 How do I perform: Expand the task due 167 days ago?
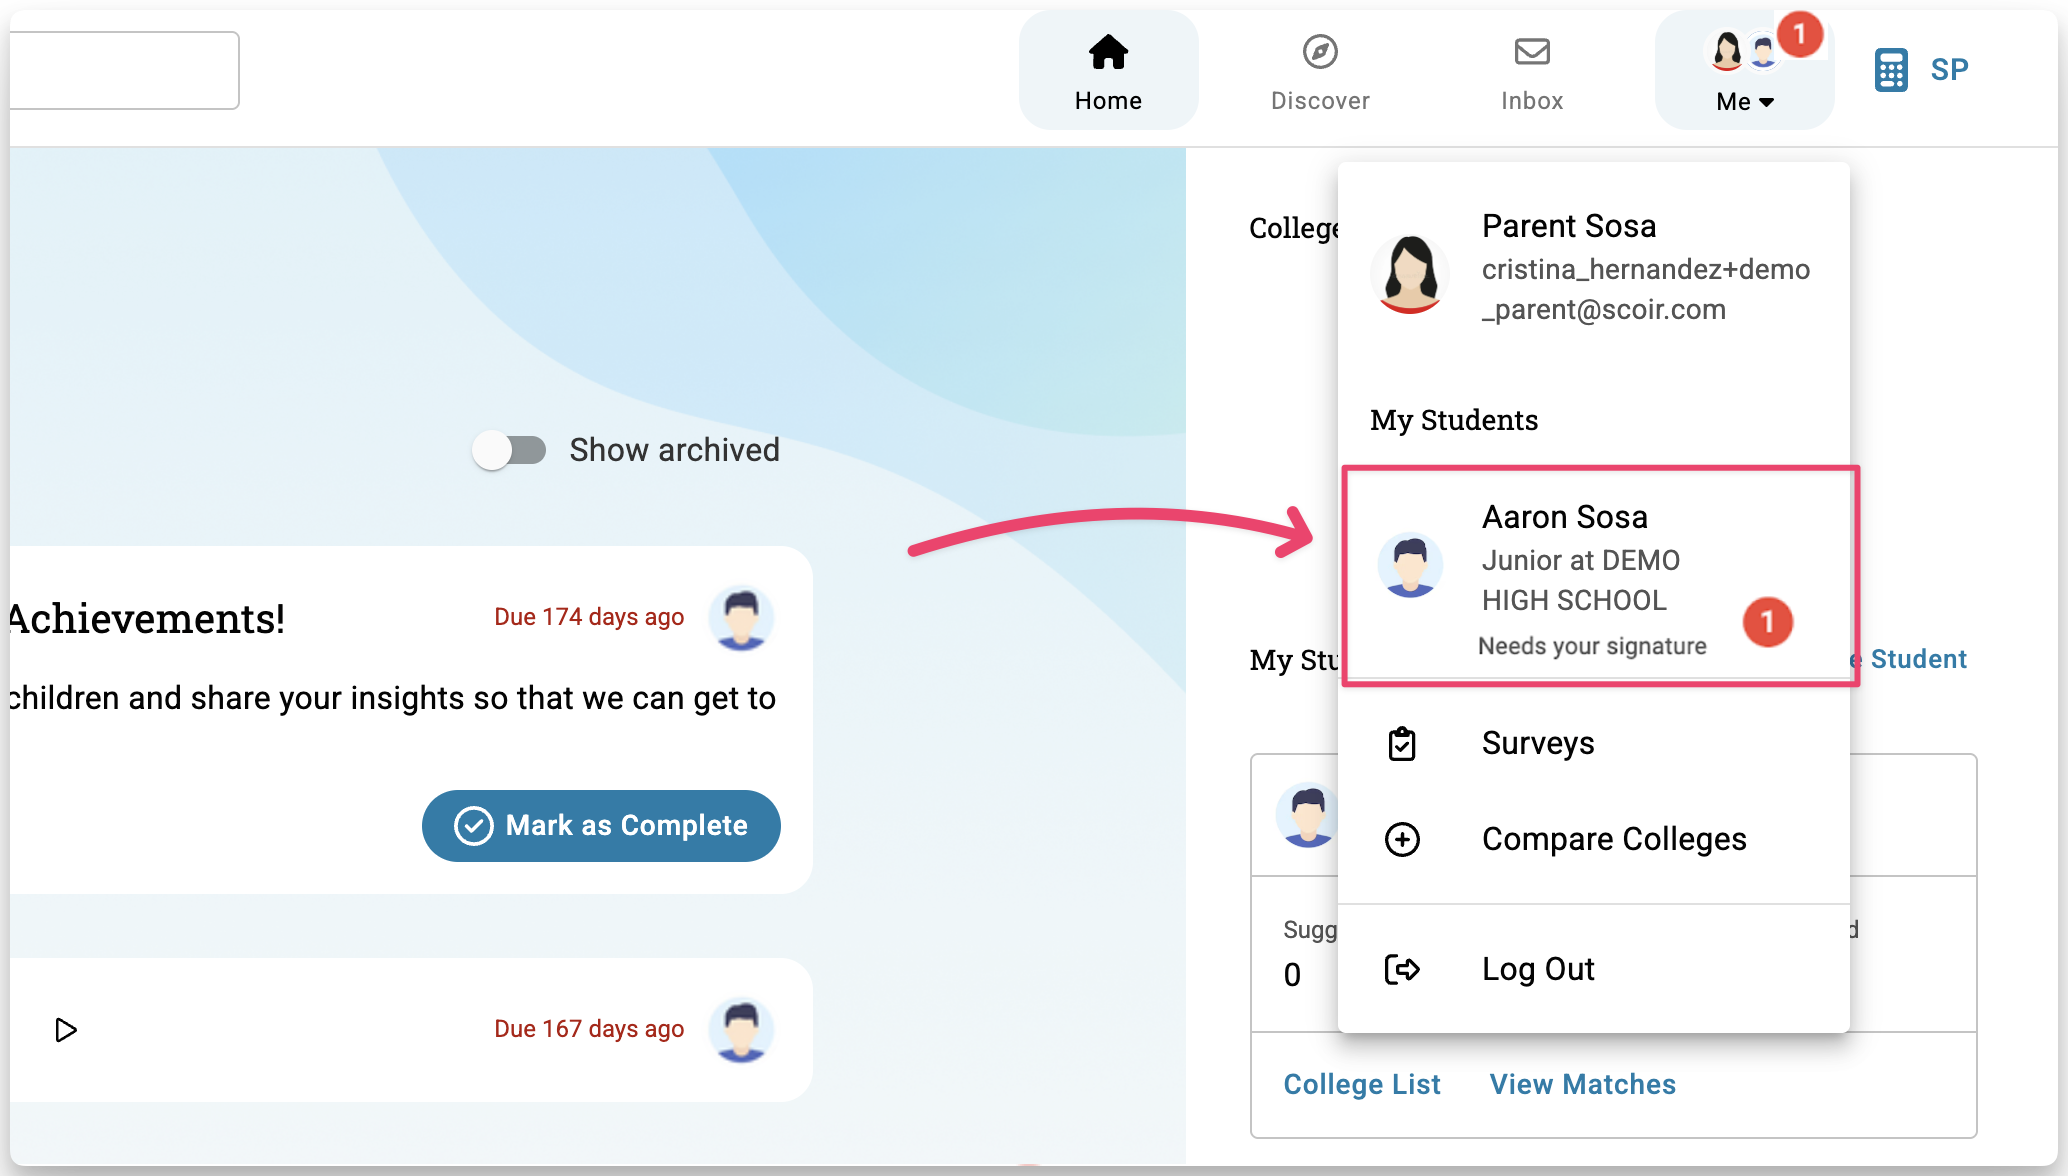[66, 1030]
